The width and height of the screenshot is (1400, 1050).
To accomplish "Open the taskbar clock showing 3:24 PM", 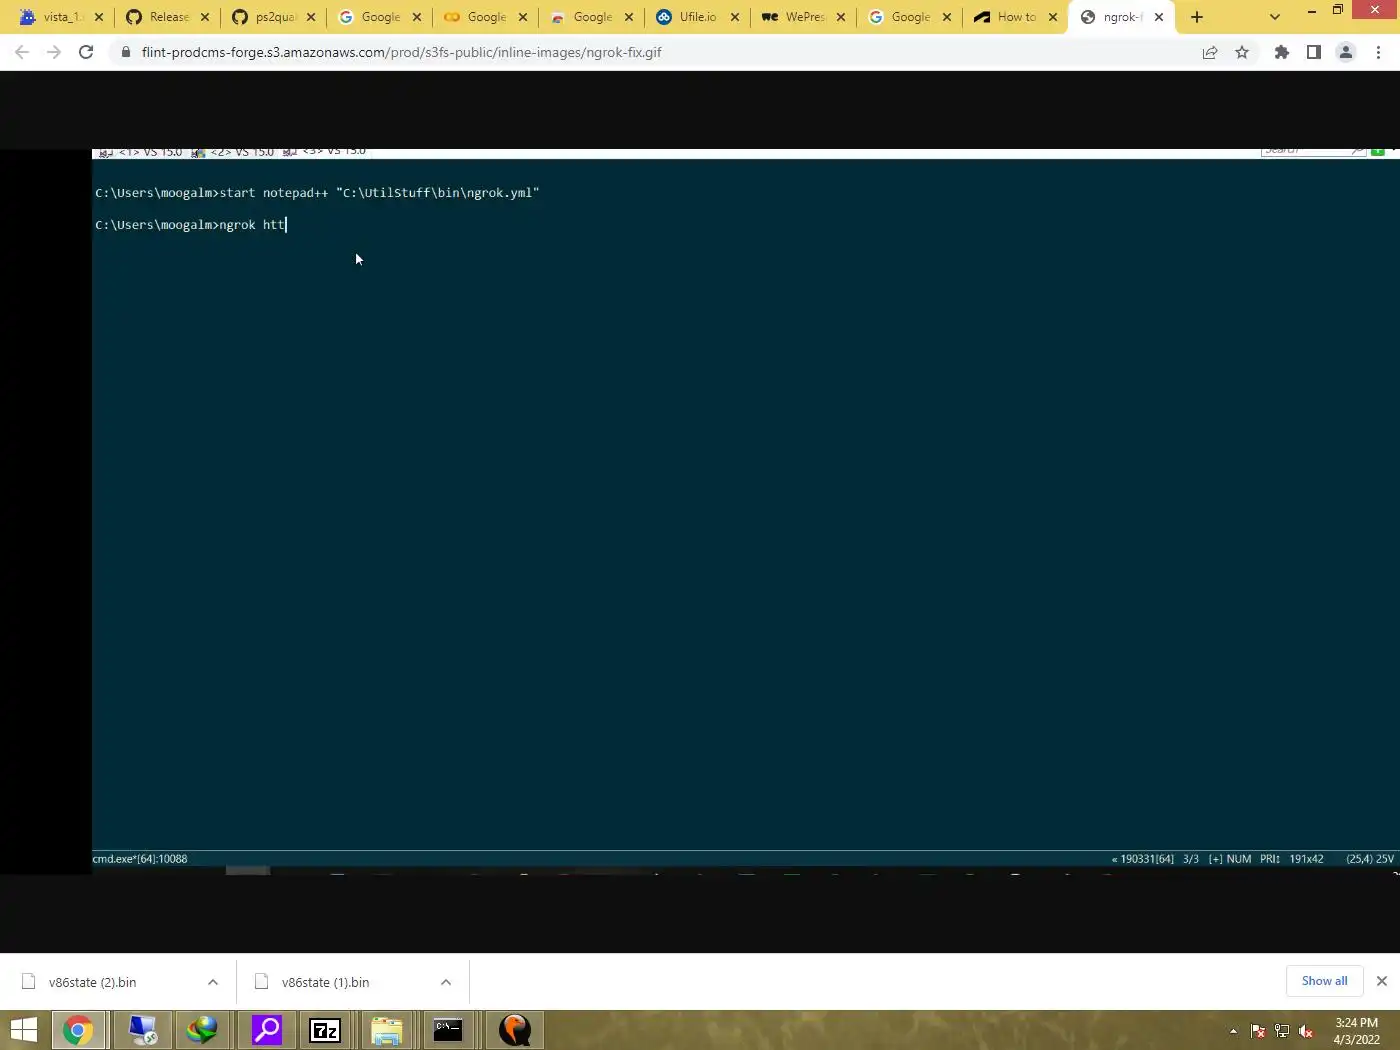I will (1356, 1031).
